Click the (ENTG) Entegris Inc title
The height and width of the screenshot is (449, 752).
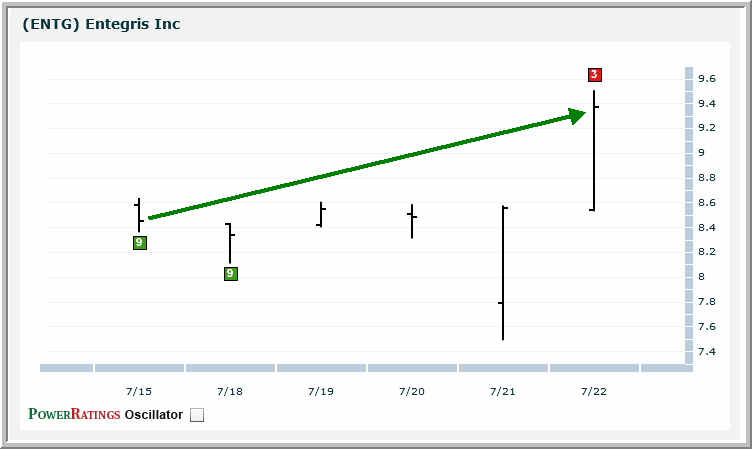click(x=101, y=24)
